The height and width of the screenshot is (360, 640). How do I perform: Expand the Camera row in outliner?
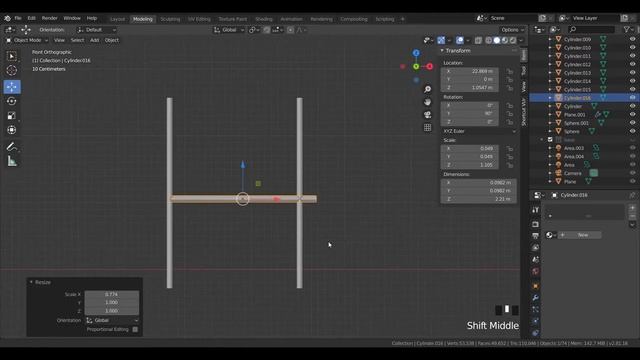[x=550, y=173]
